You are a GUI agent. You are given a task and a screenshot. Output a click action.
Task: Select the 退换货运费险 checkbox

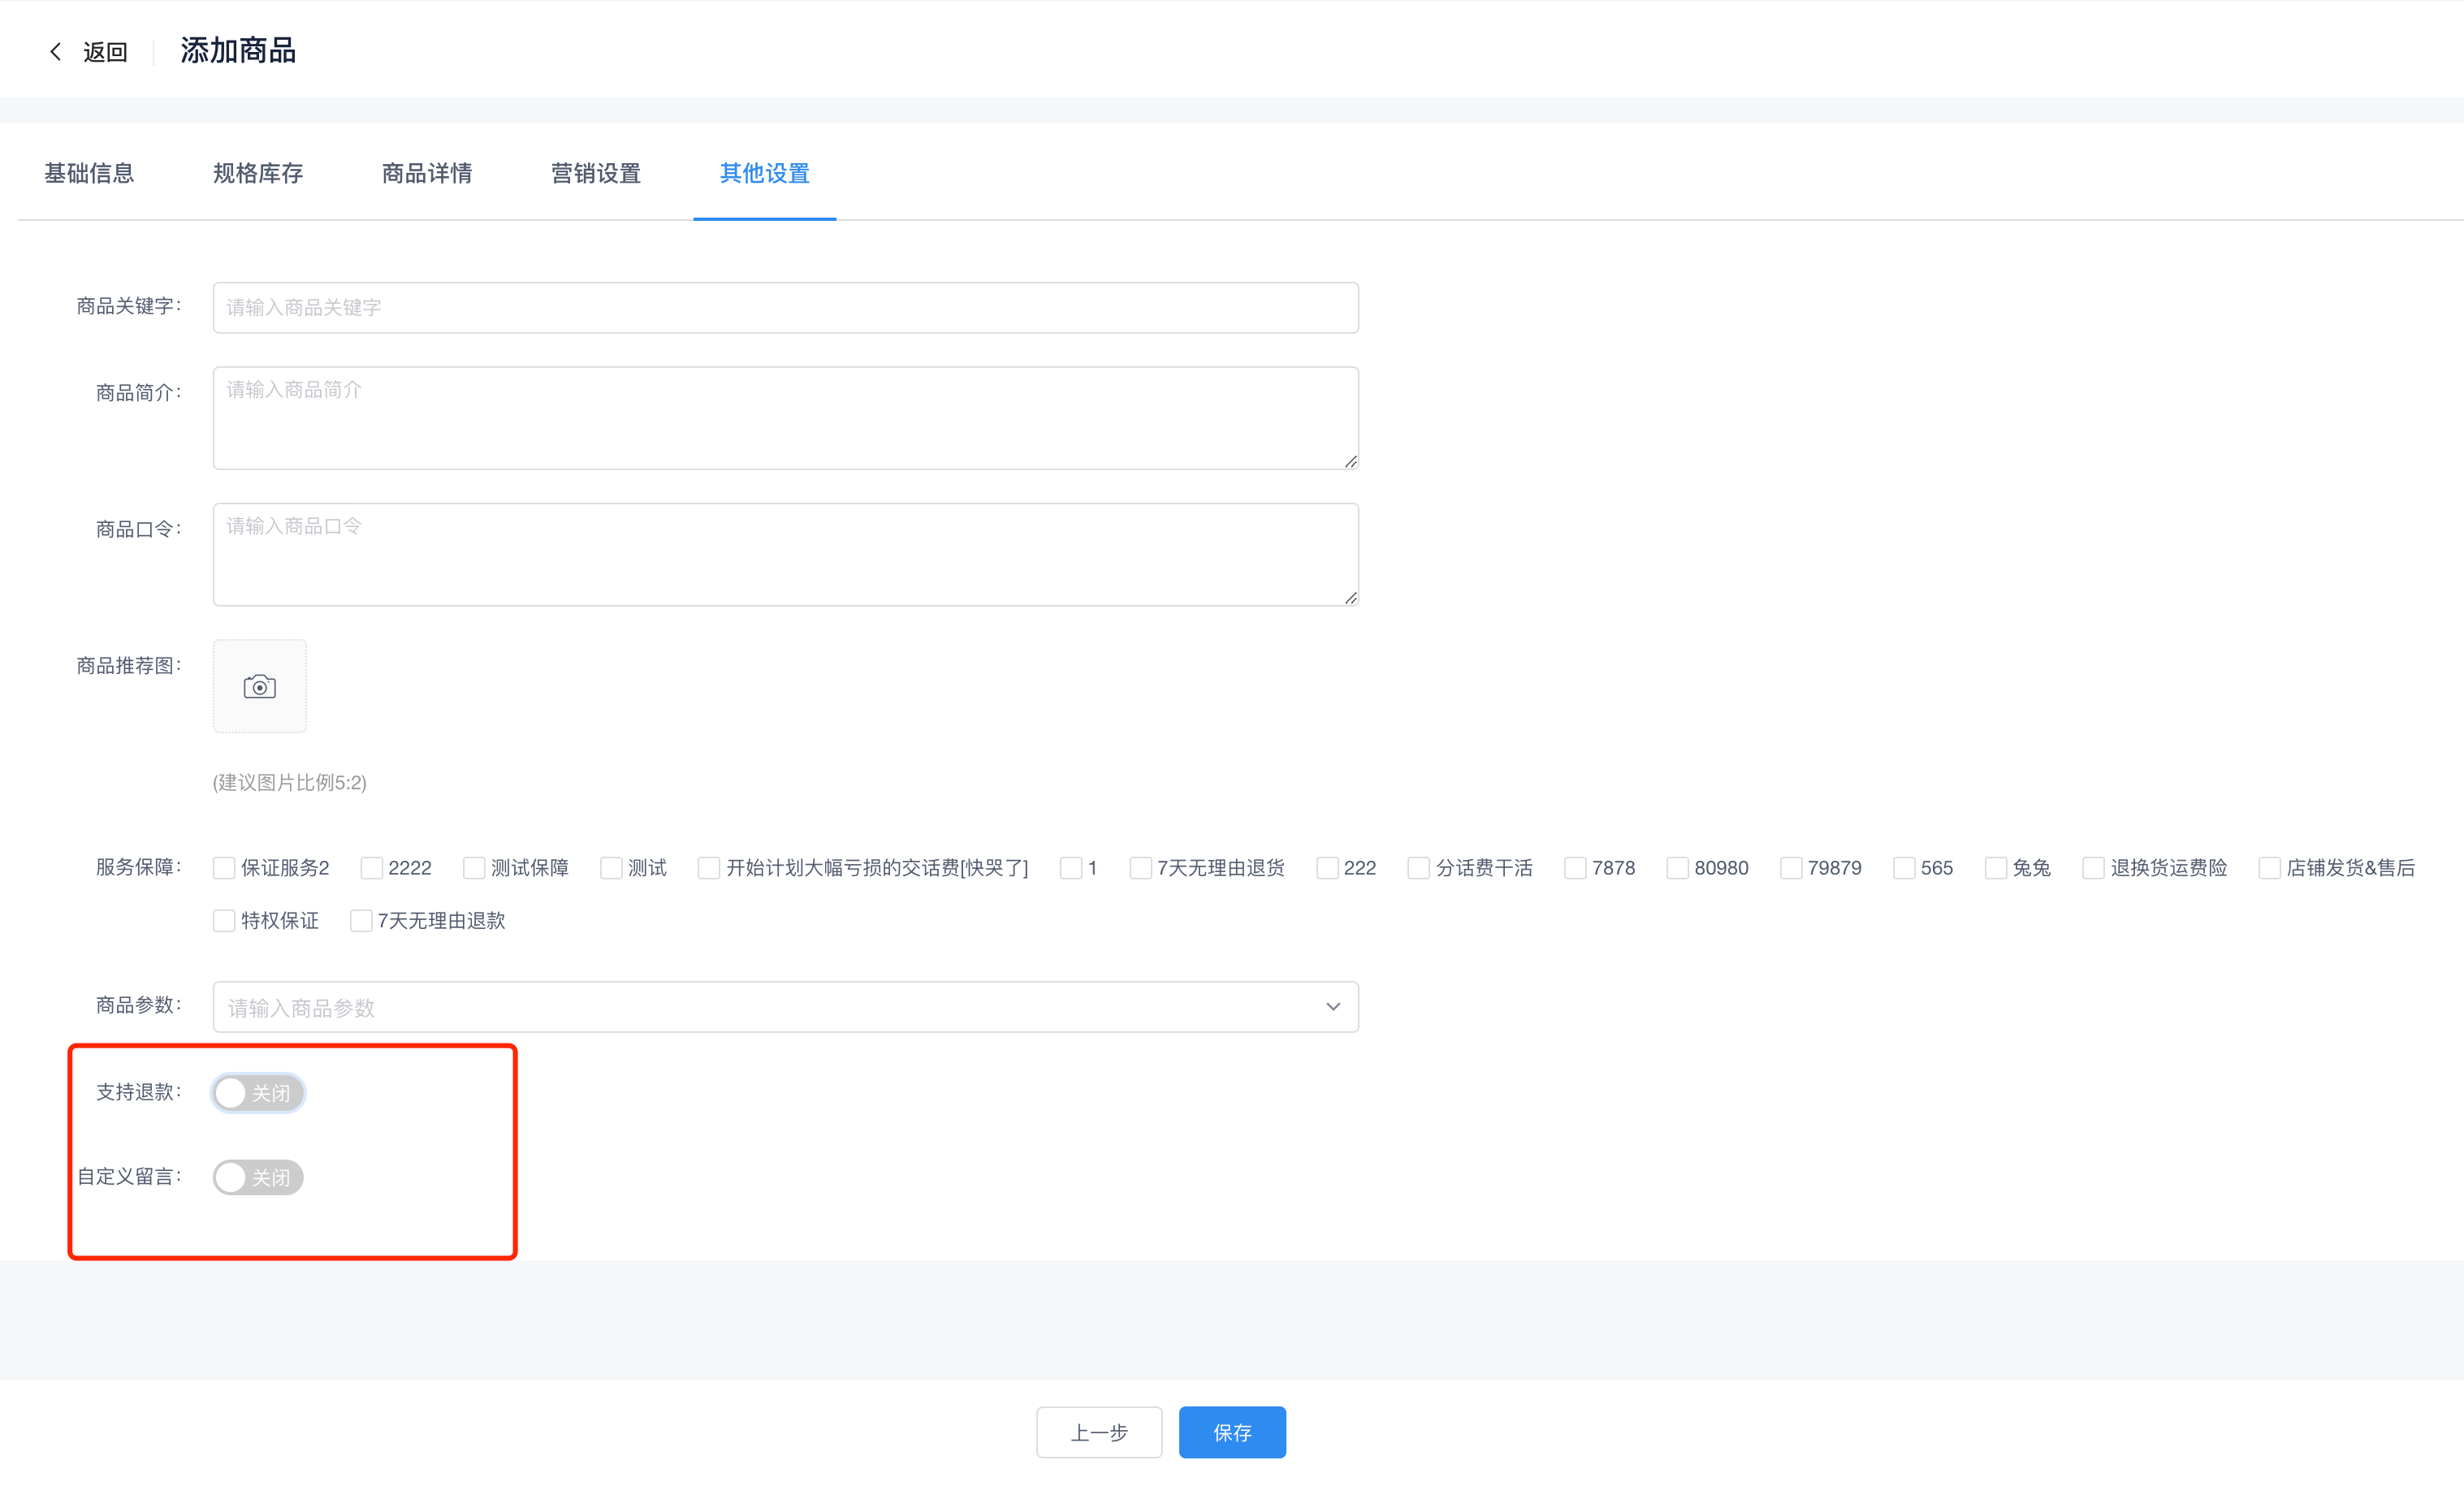(2093, 868)
